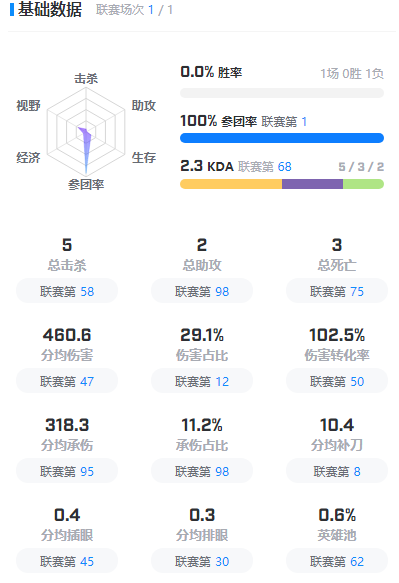Click the 联赛第 75 badge under 总死亡
This screenshot has width=399, height=583.
(337, 291)
